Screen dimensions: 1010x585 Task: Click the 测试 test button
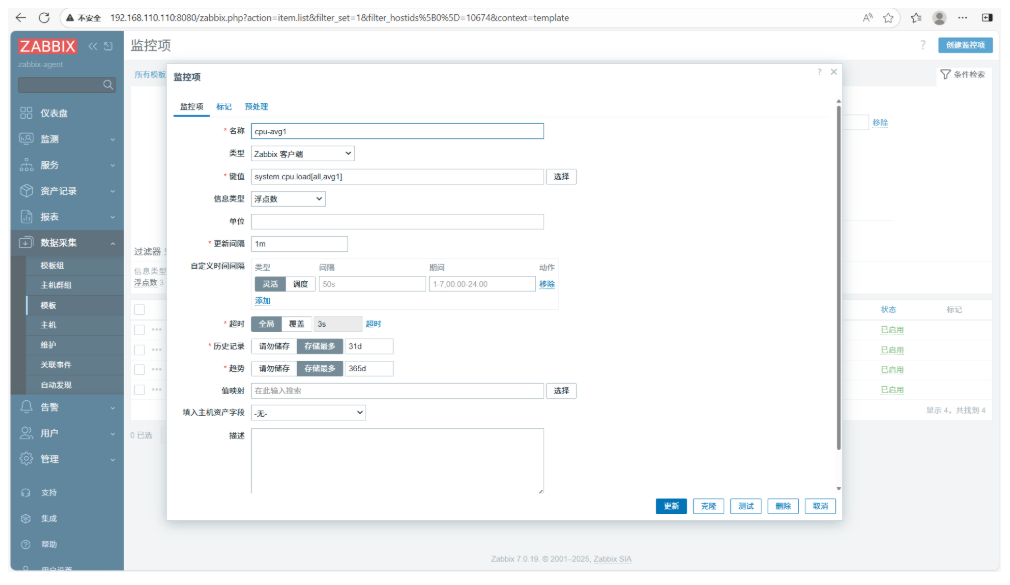pos(746,506)
